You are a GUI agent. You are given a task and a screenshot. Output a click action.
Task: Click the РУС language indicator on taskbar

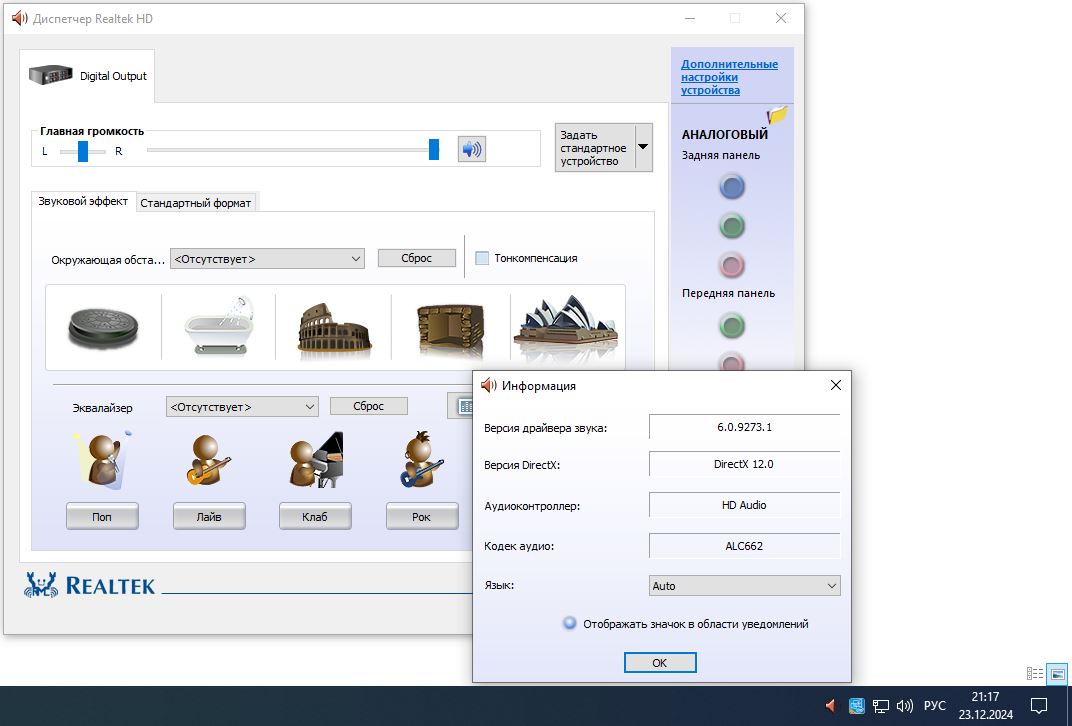pos(935,706)
